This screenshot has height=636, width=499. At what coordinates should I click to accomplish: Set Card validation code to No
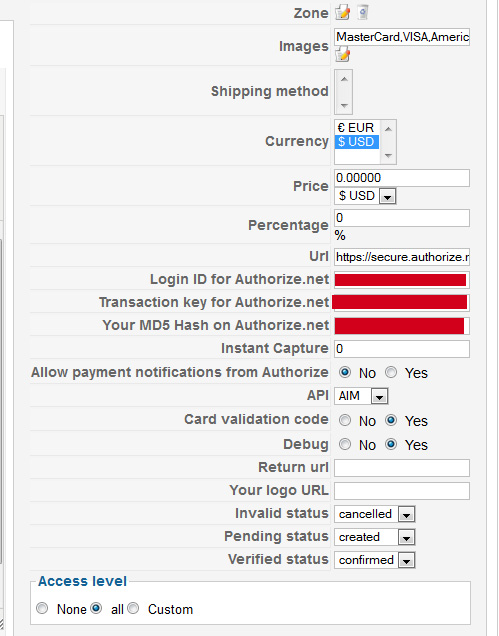345,420
